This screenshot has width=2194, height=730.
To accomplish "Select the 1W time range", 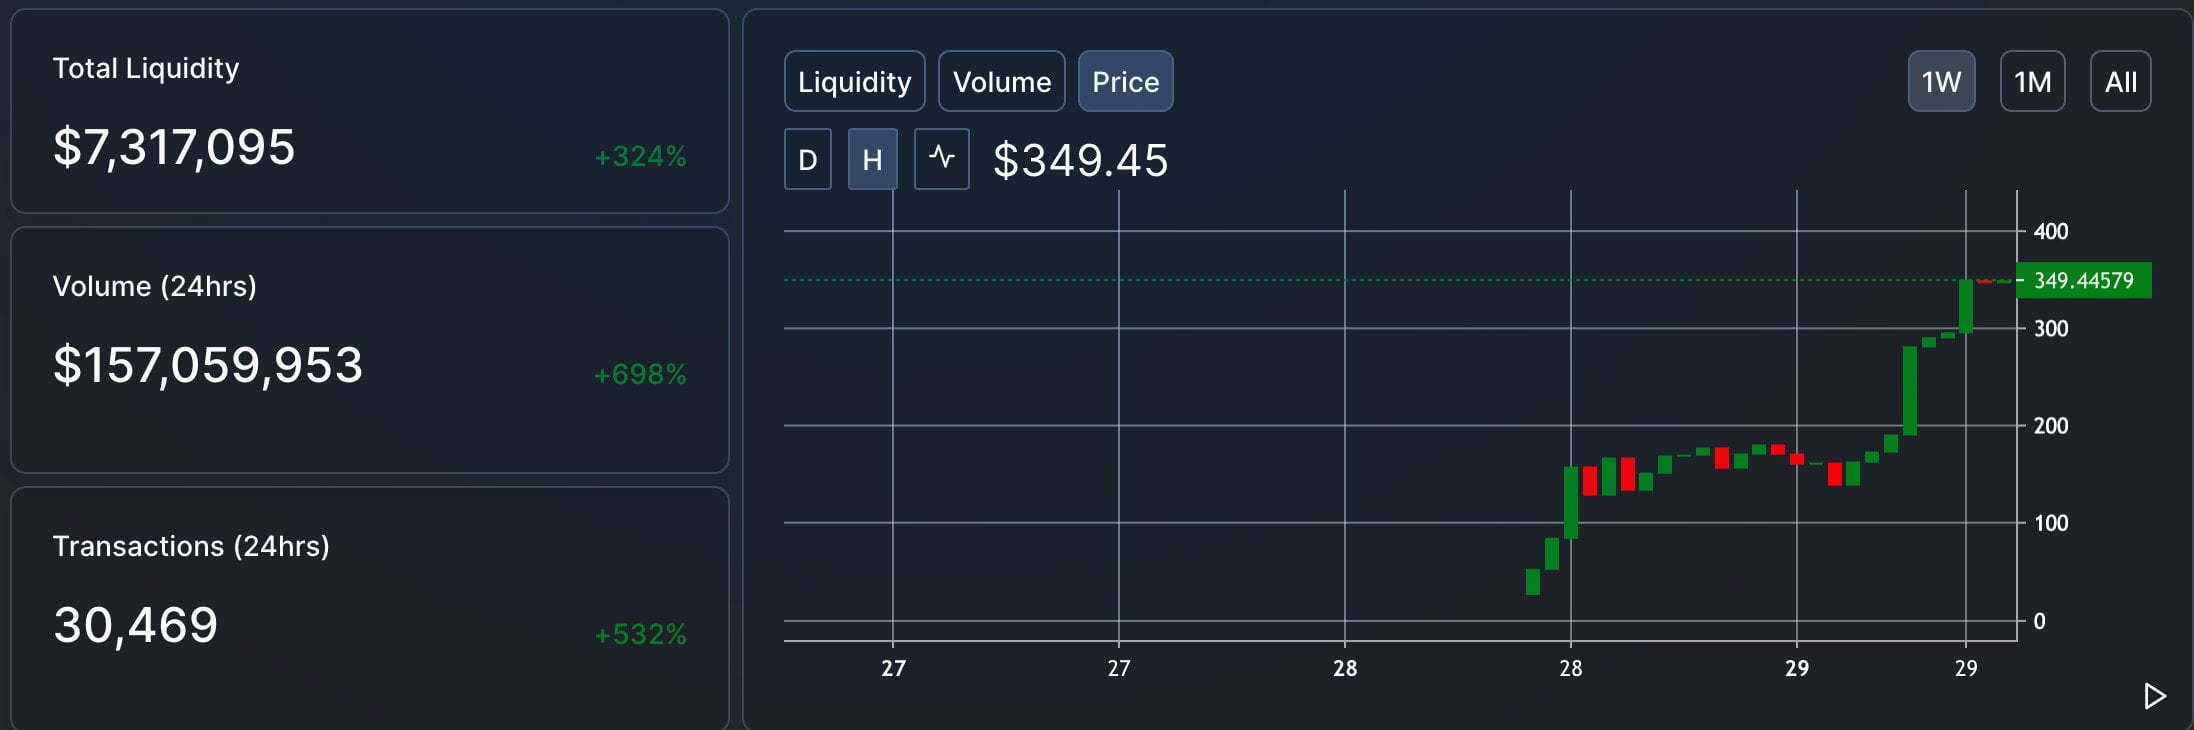I will [1941, 81].
